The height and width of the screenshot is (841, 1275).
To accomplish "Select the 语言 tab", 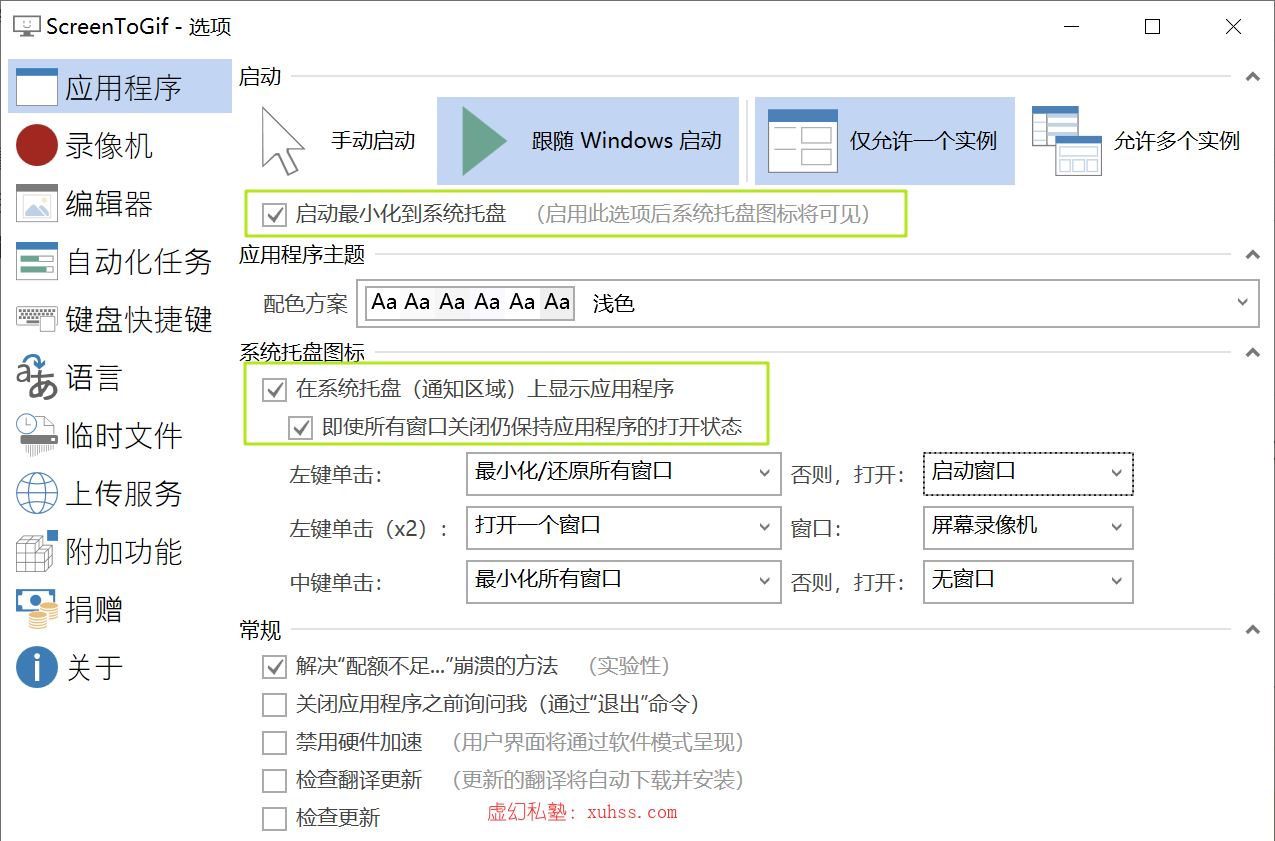I will tap(120, 377).
